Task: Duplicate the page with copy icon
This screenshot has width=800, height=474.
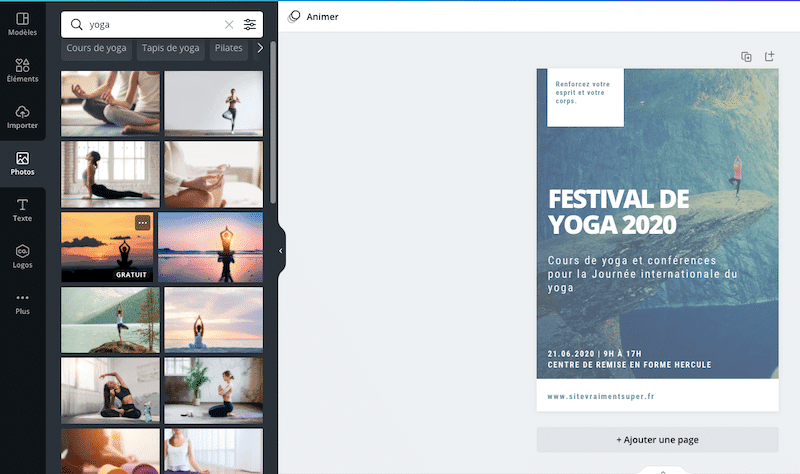Action: pyautogui.click(x=746, y=57)
